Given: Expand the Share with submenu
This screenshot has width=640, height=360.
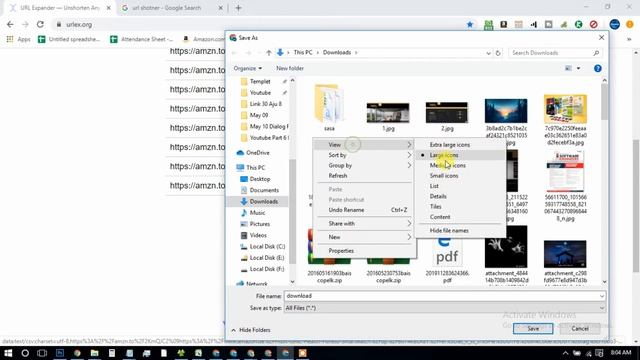Looking at the screenshot, I should click(364, 224).
